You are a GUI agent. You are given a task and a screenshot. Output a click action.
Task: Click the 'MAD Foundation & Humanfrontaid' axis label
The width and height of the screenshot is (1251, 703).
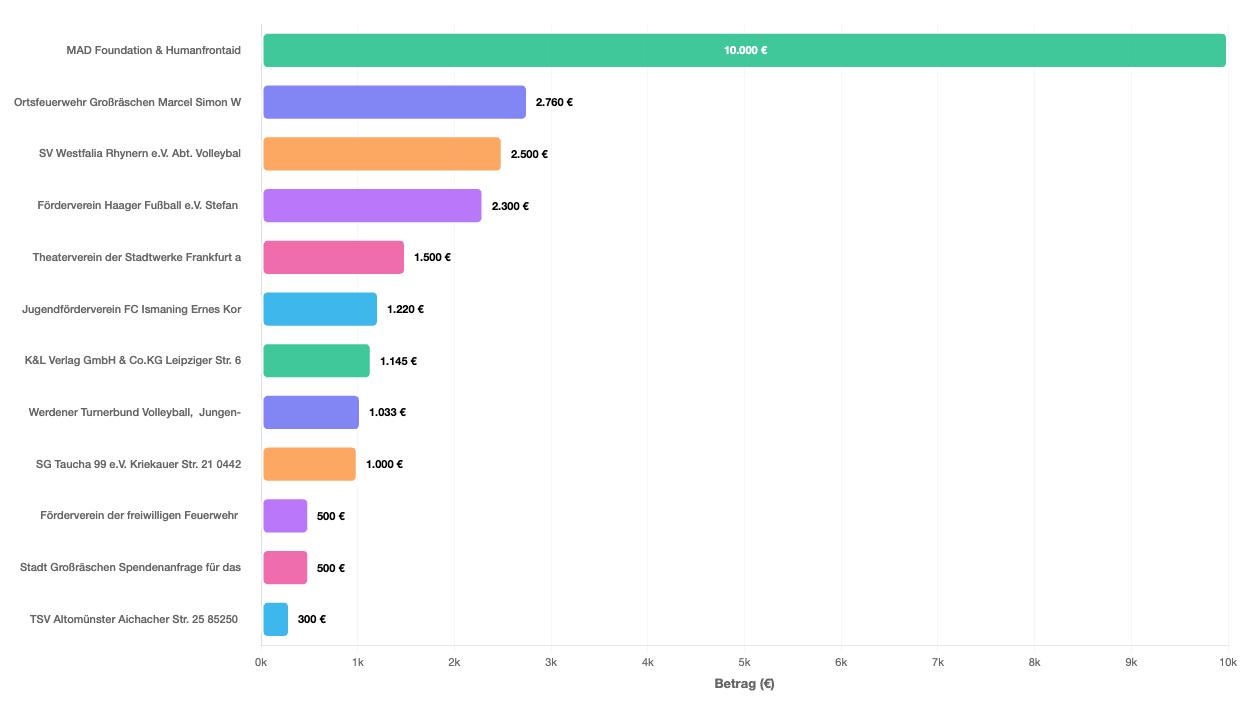(x=153, y=50)
